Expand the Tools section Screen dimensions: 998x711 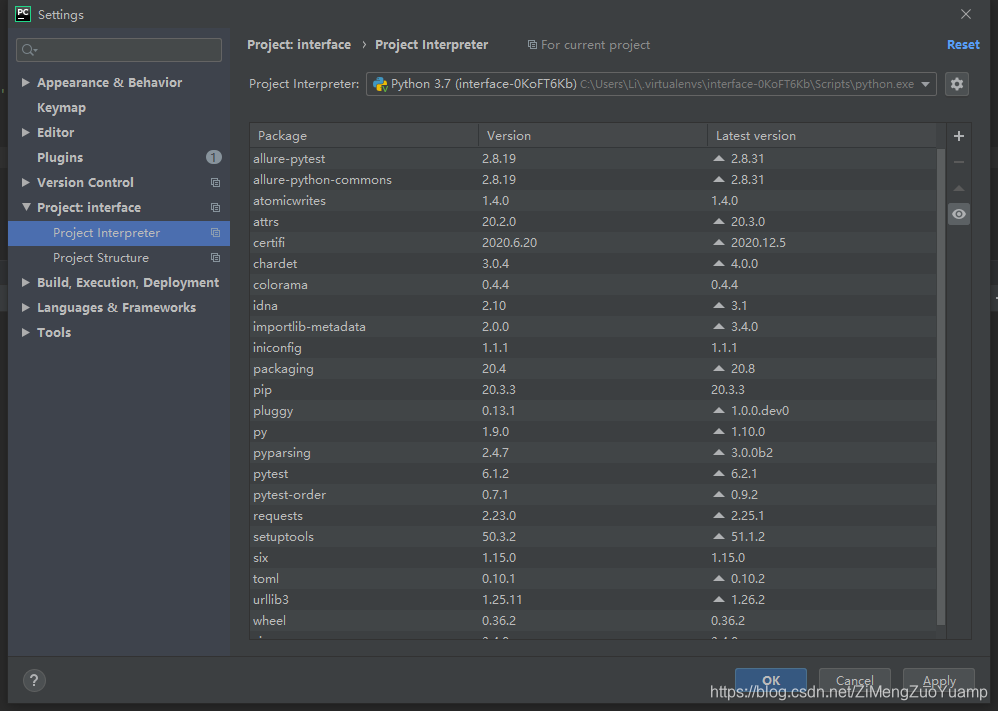[x=25, y=332]
